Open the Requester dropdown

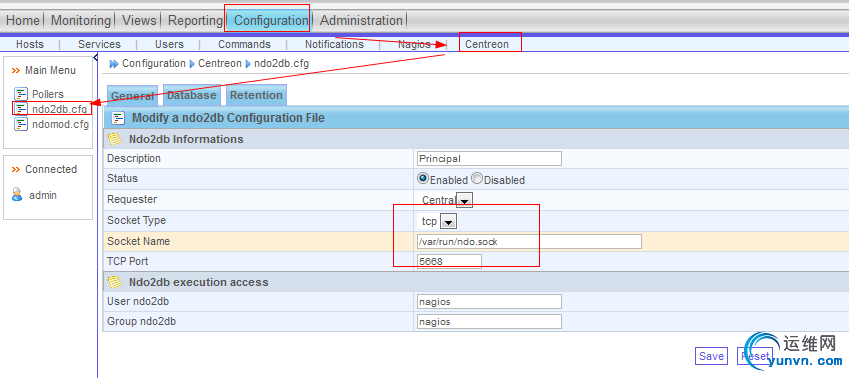[465, 200]
